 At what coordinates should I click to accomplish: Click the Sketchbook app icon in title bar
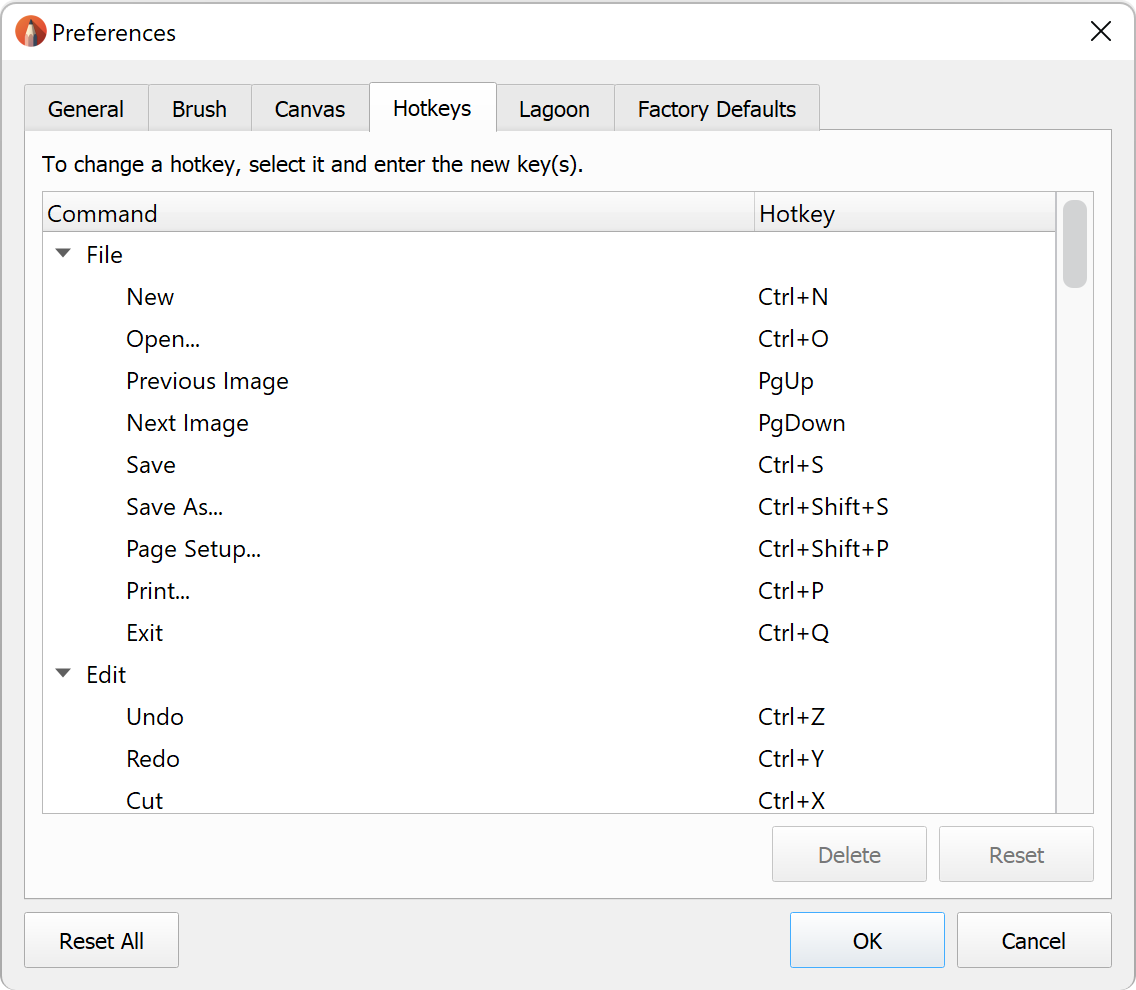pos(31,32)
